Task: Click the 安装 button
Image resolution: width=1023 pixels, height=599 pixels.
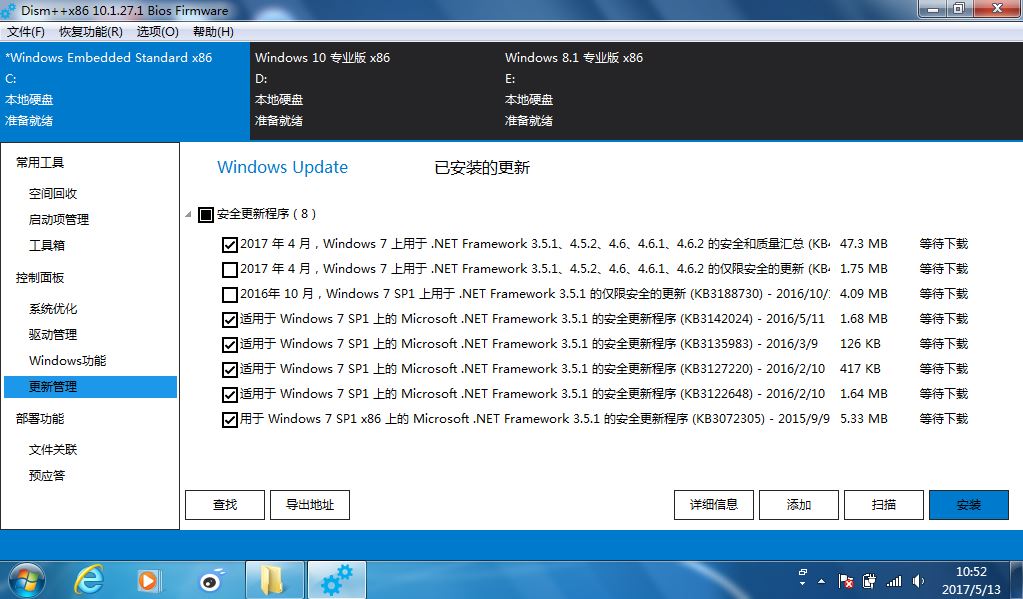Action: pyautogui.click(x=969, y=505)
